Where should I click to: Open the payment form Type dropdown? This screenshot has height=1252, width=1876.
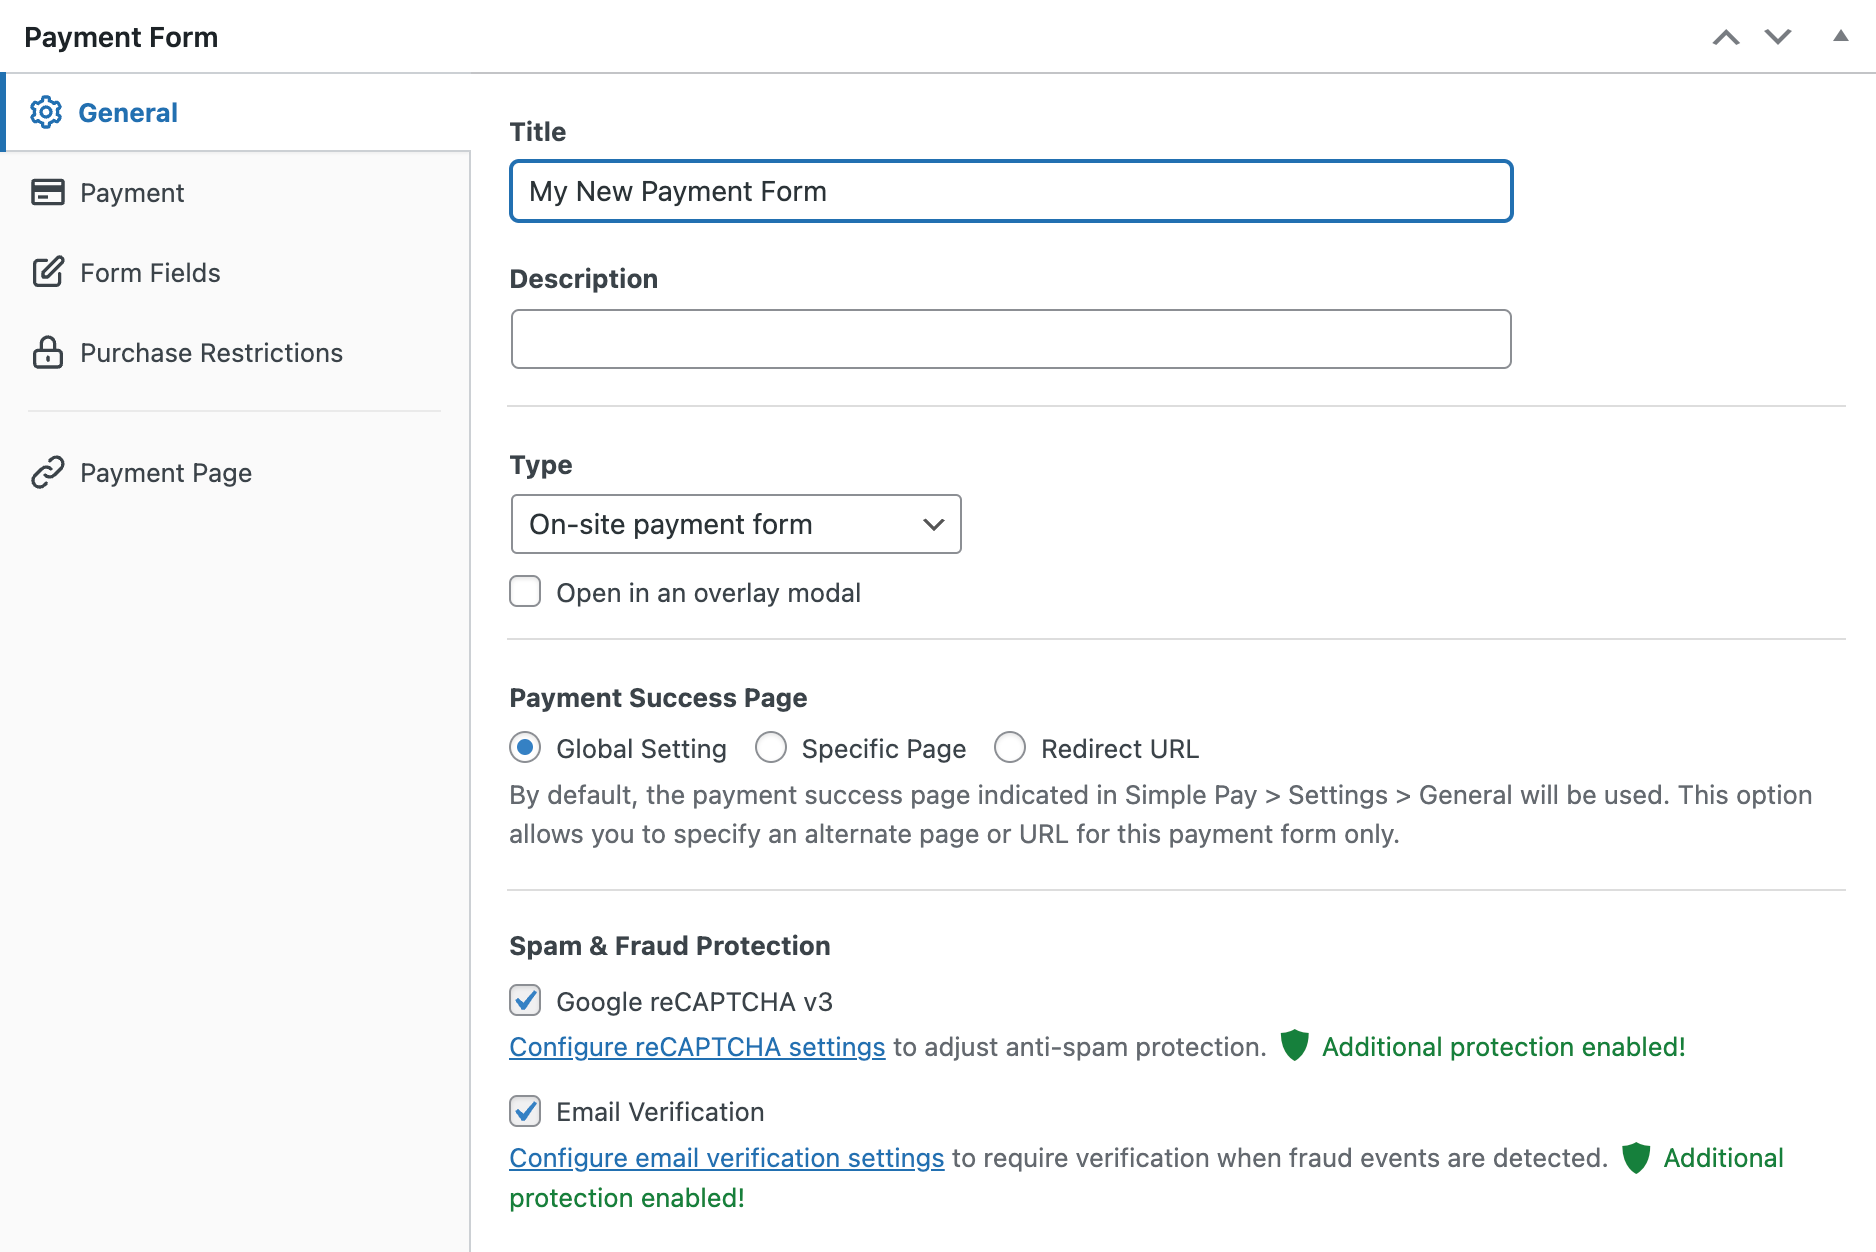point(735,523)
